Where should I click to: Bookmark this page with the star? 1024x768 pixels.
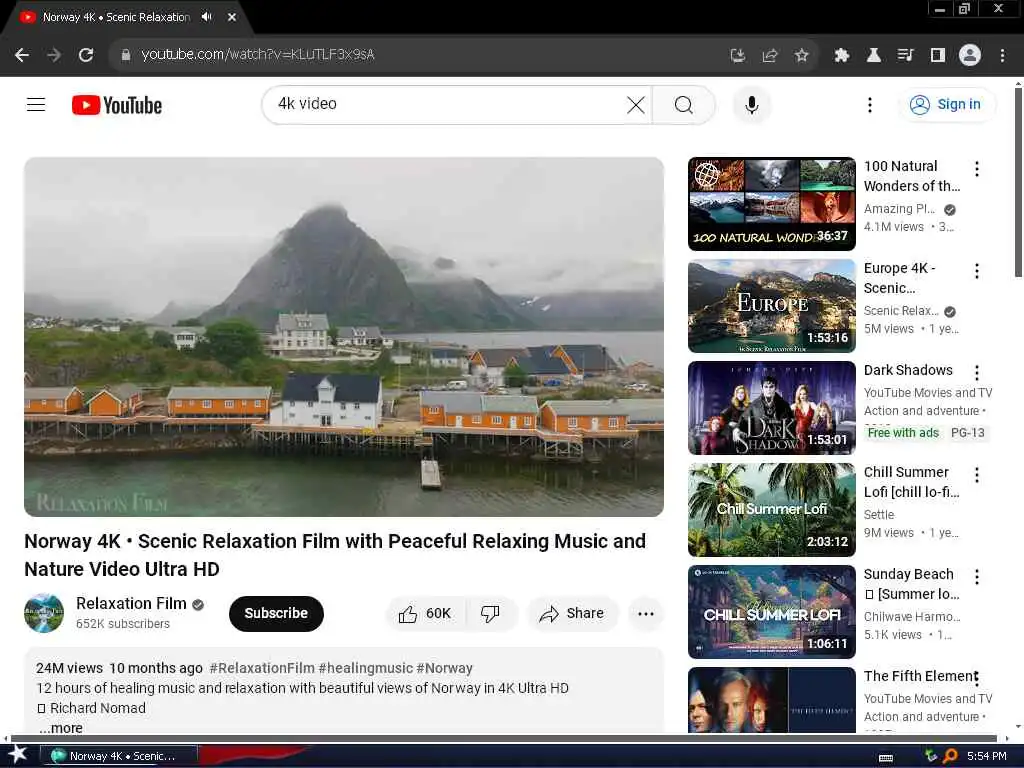[x=802, y=55]
